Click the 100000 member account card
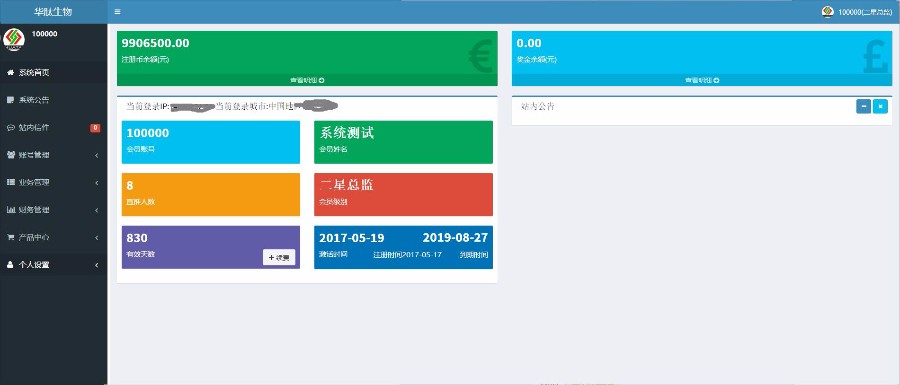Image resolution: width=900 pixels, height=385 pixels. 211,142
